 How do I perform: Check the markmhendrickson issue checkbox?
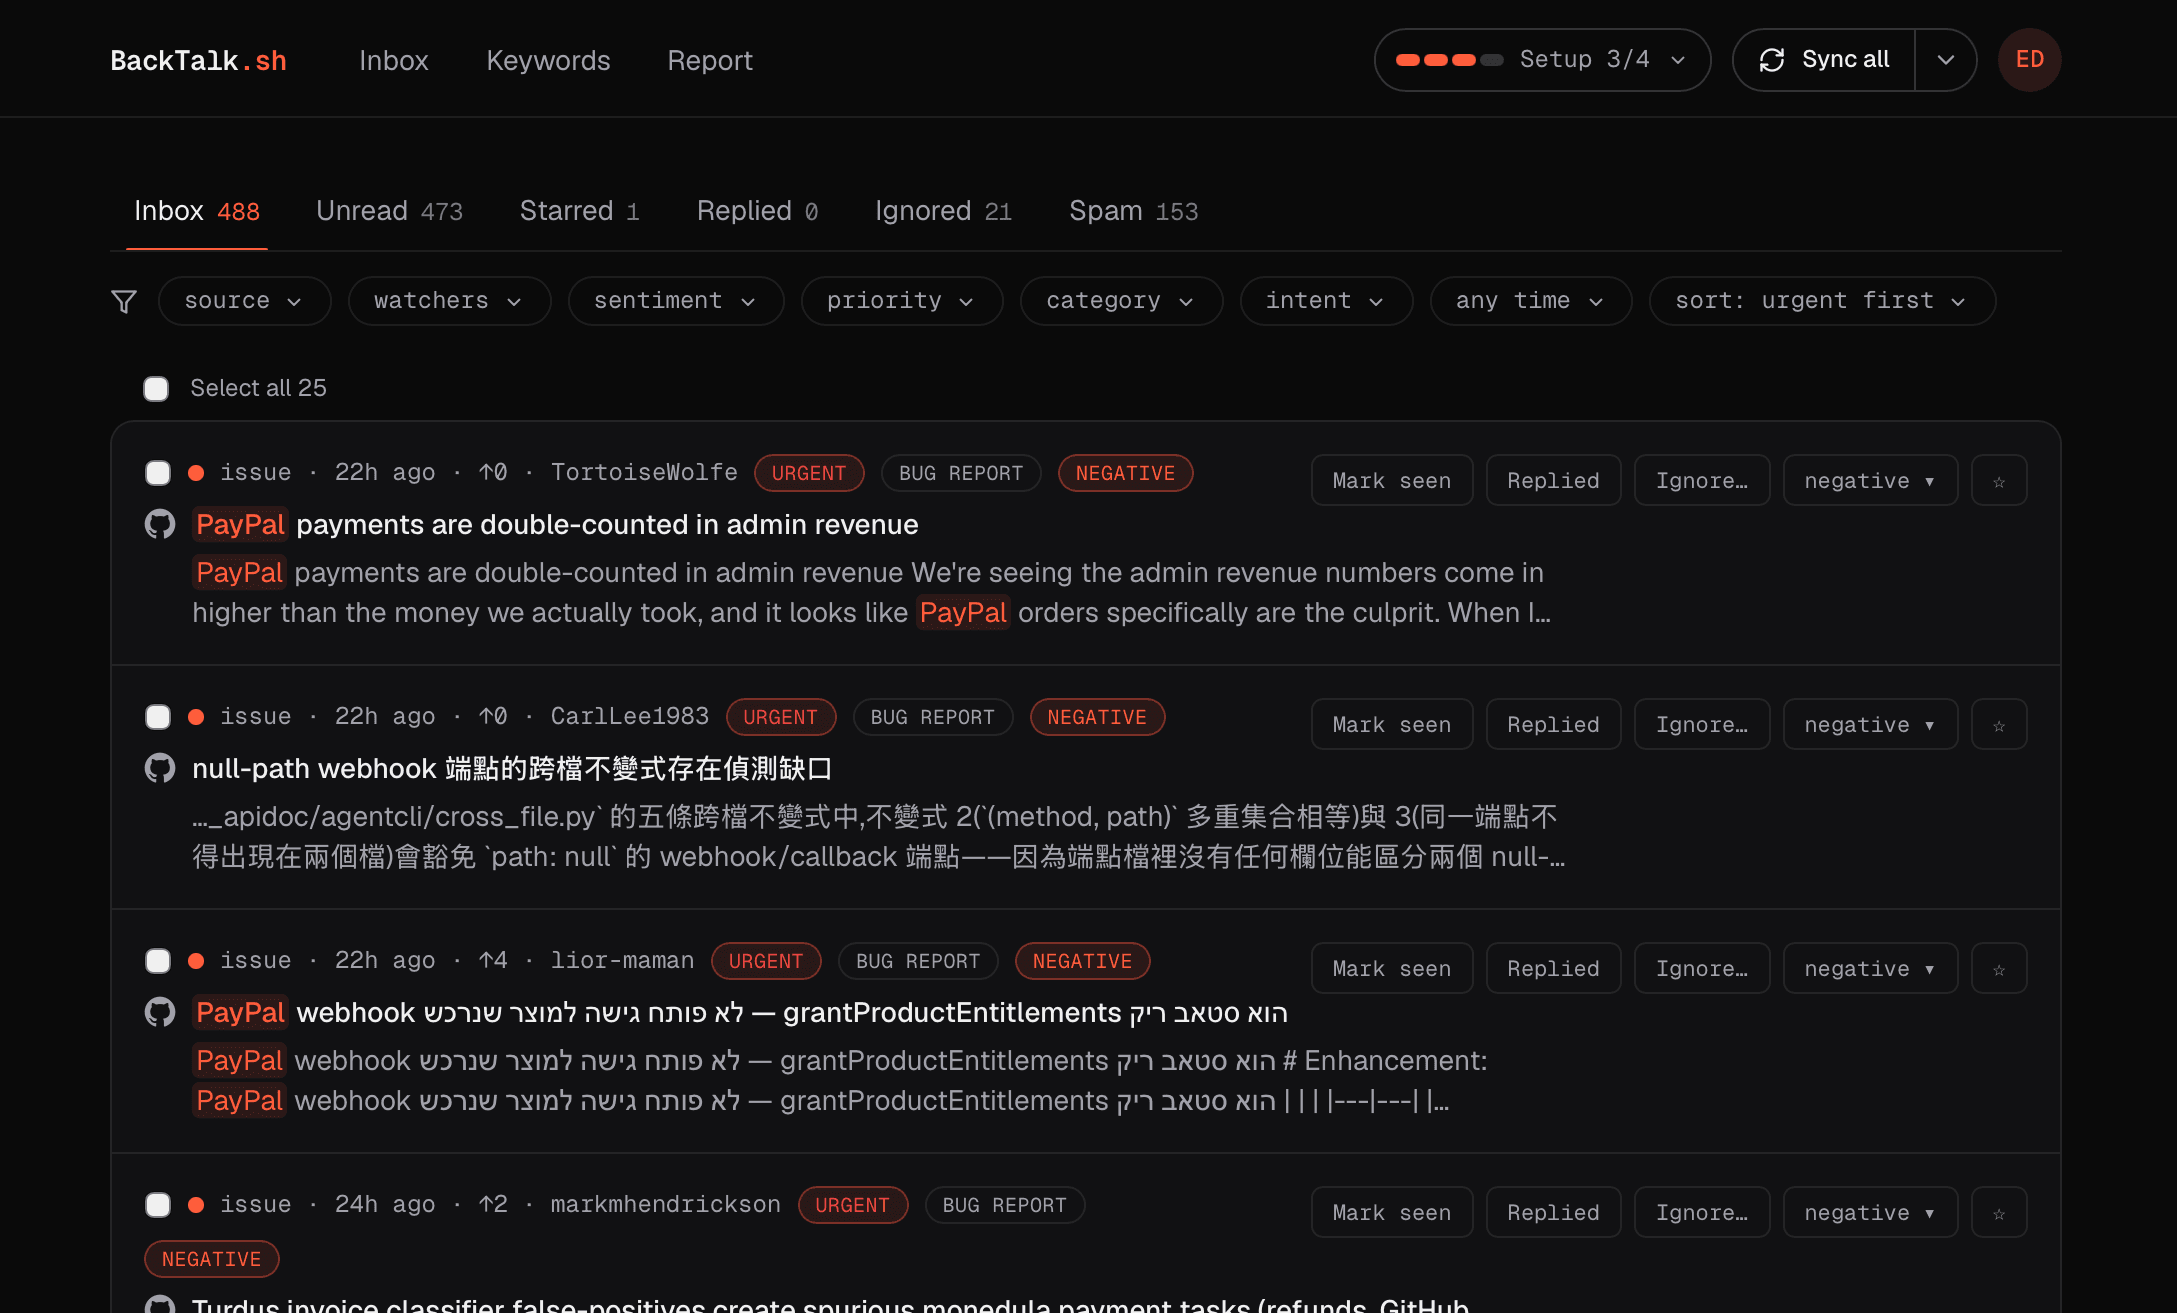click(x=158, y=1205)
